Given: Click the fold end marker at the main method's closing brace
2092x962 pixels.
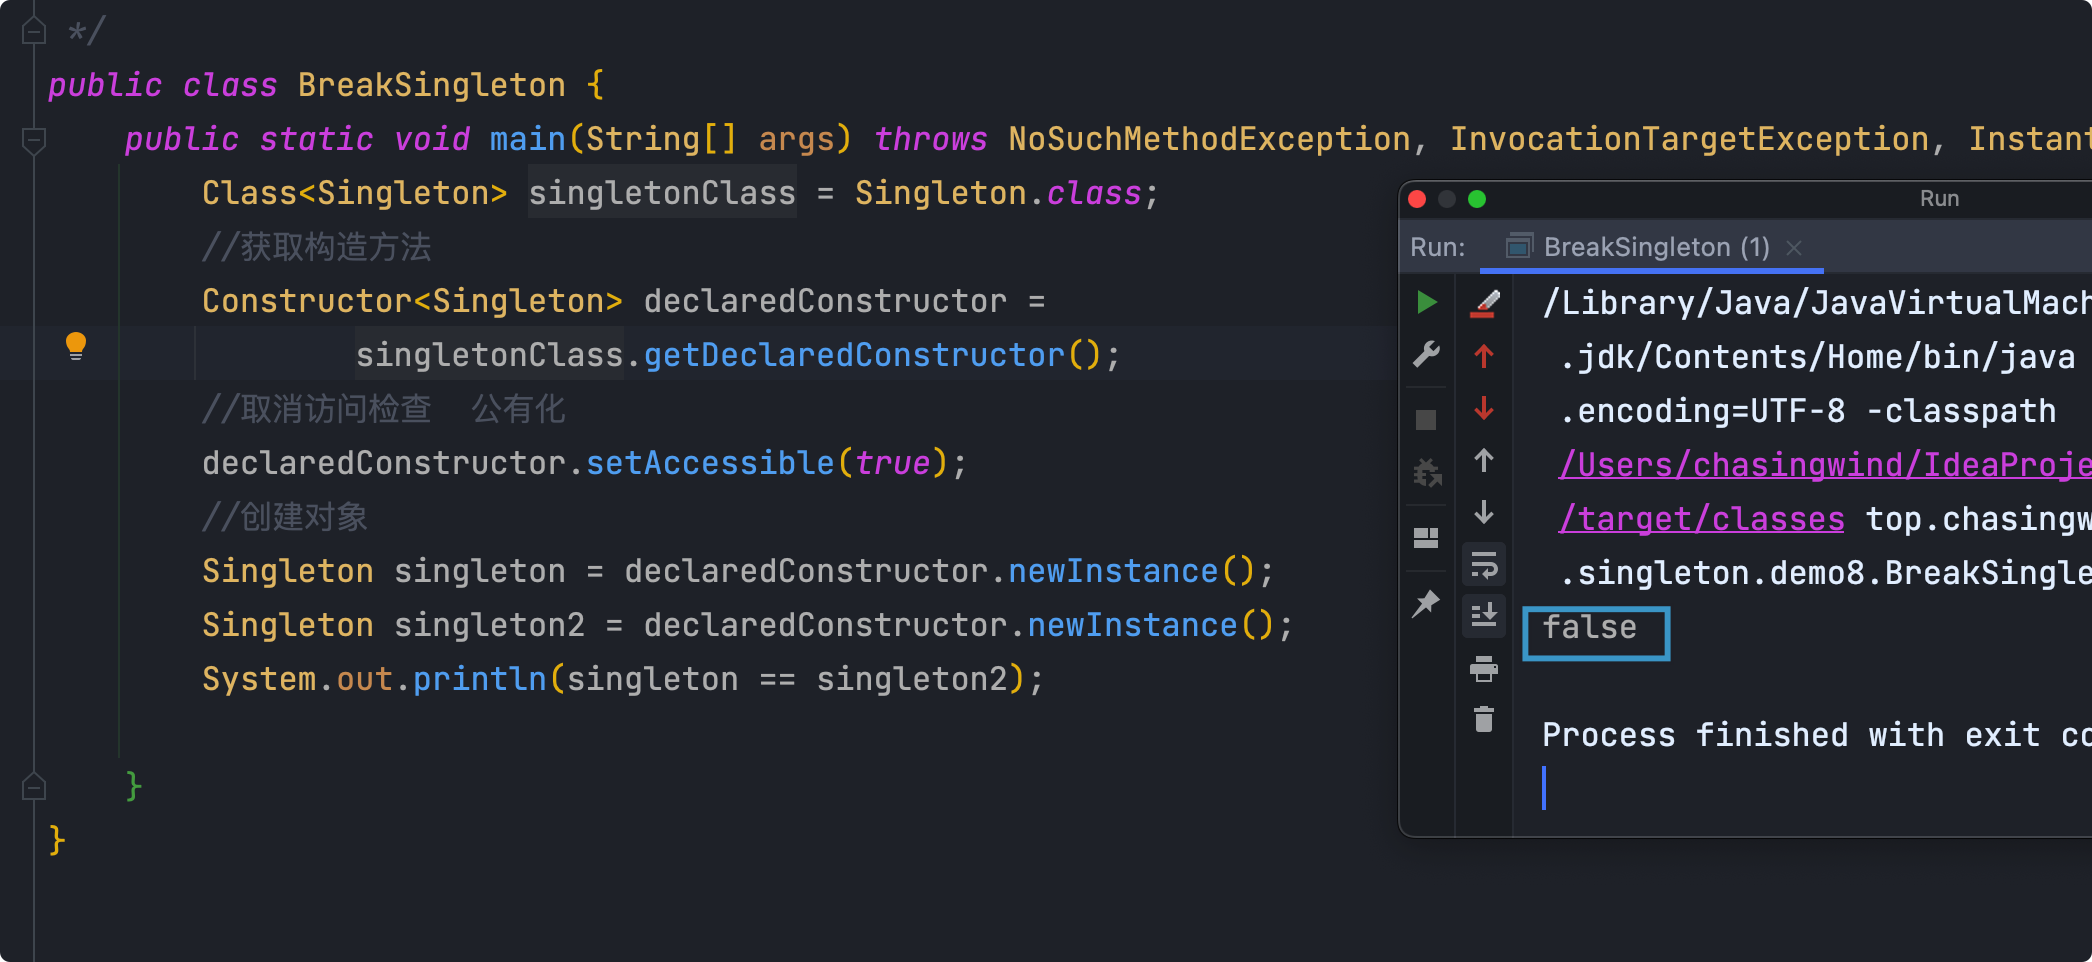Looking at the screenshot, I should click(34, 787).
